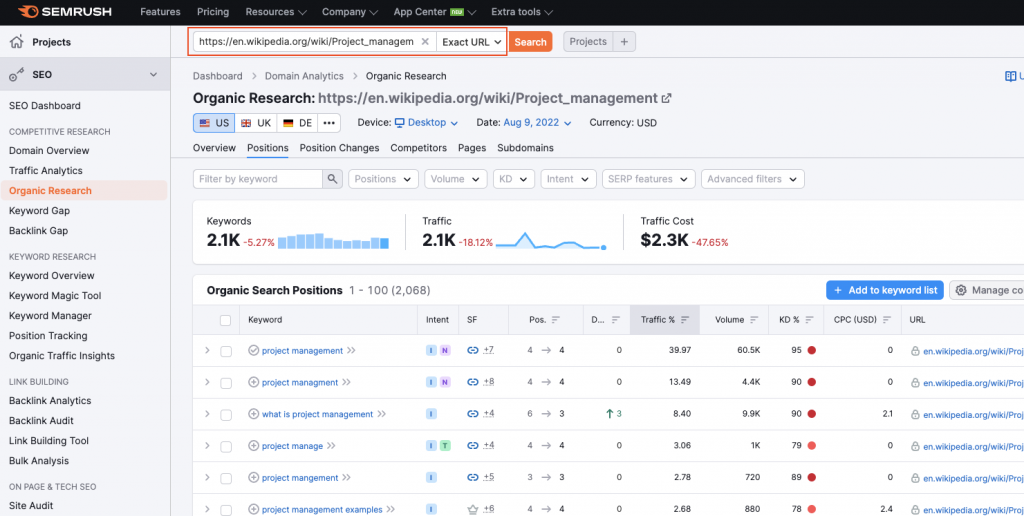Screen dimensions: 1024x516
Task: Open the Volume filter dropdown
Action: click(x=456, y=179)
